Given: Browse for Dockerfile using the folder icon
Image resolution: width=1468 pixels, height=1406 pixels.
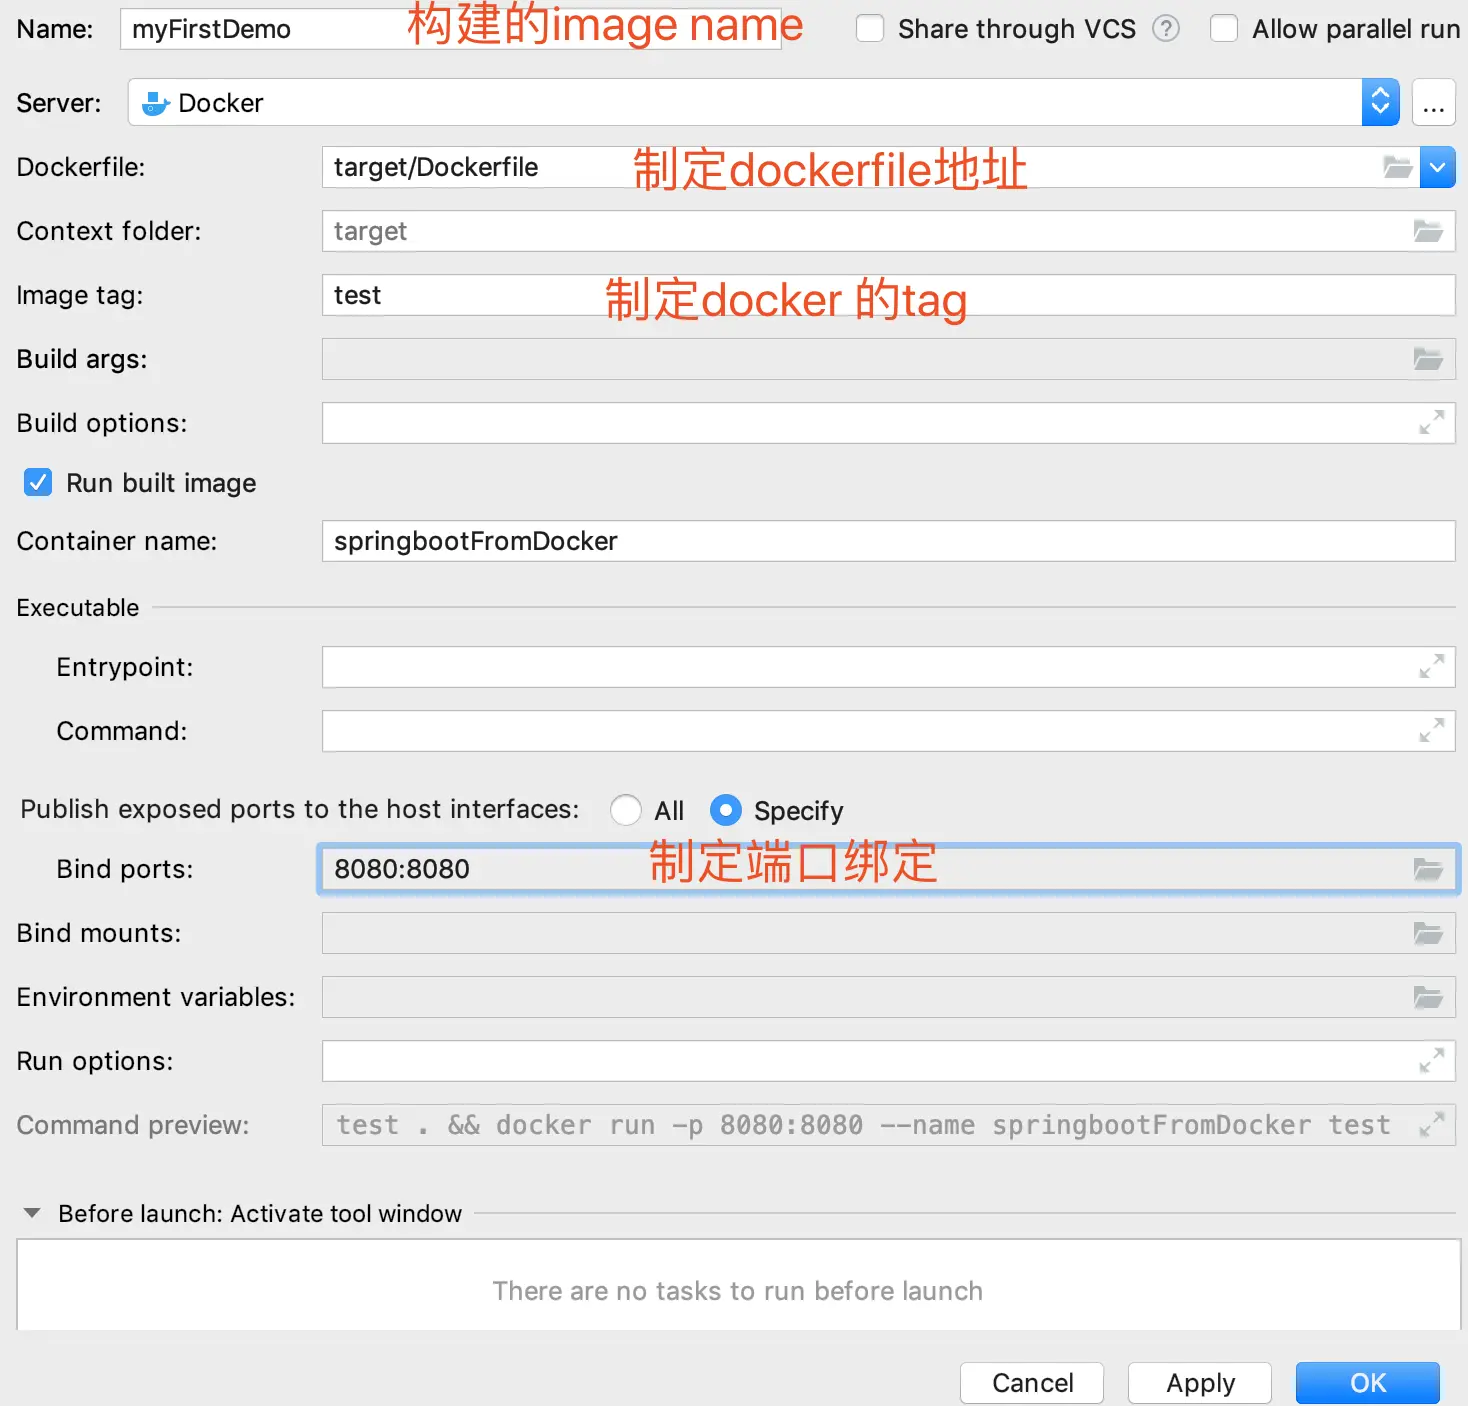Looking at the screenshot, I should [x=1398, y=167].
